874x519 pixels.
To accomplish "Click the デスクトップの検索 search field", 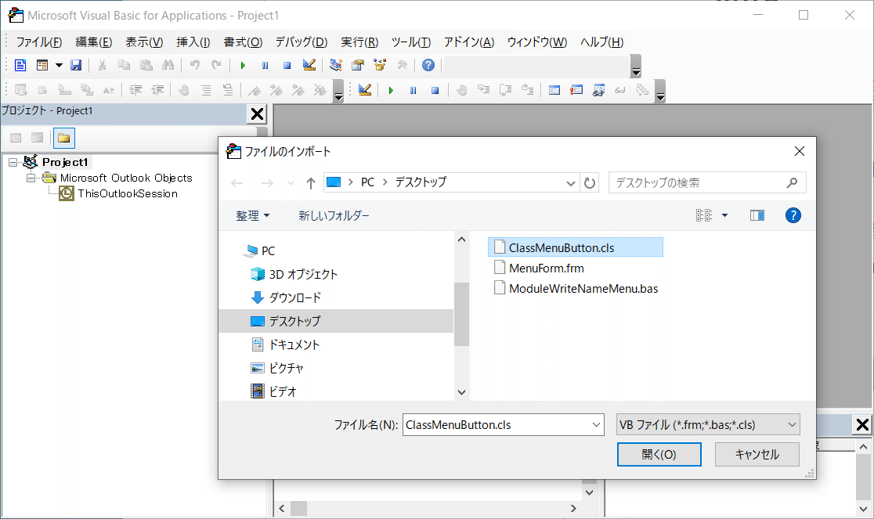I will (707, 183).
